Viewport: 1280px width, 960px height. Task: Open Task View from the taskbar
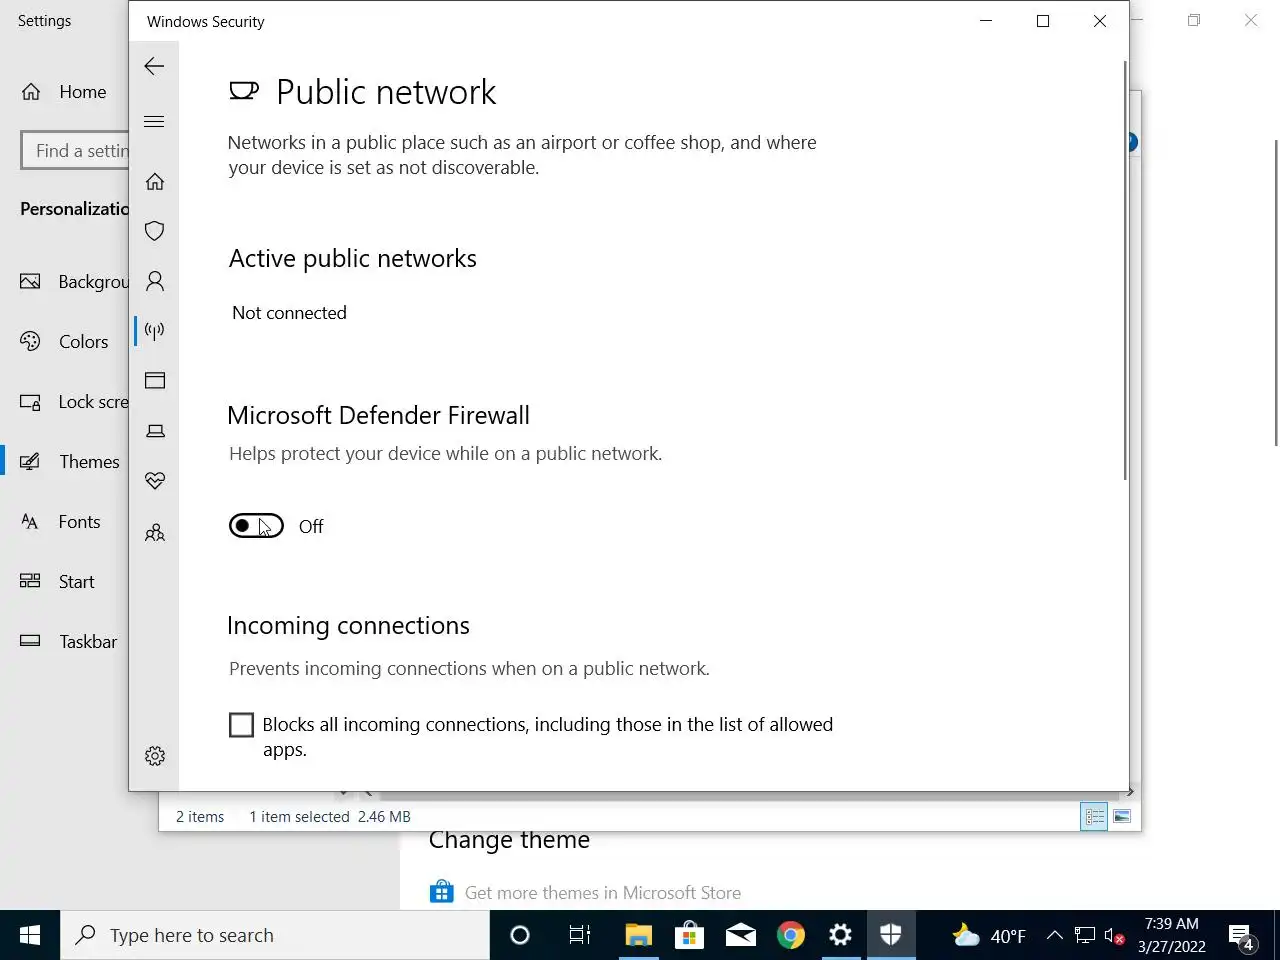pos(580,935)
